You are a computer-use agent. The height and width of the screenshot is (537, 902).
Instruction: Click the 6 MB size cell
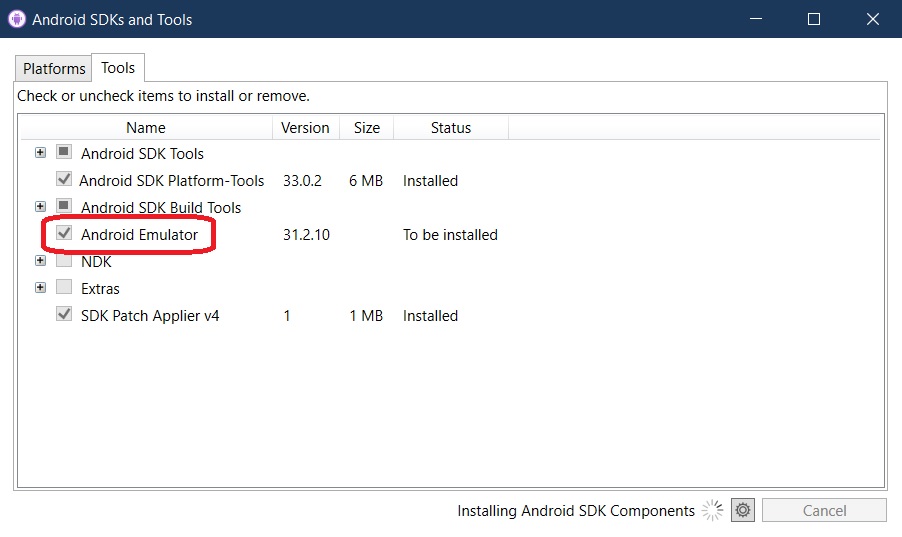[366, 181]
